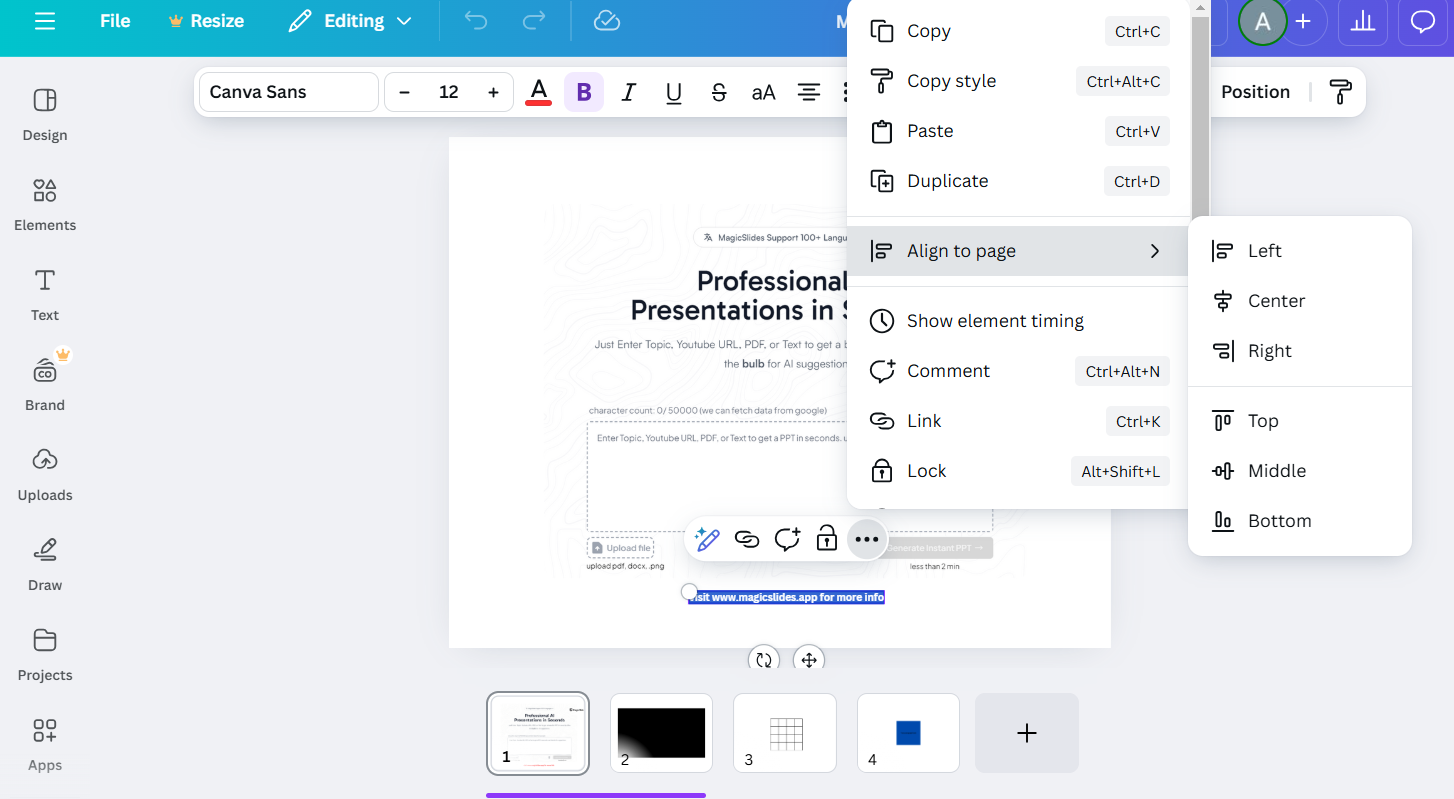Select Comment from context menu
The height and width of the screenshot is (799, 1454).
click(x=1019, y=371)
